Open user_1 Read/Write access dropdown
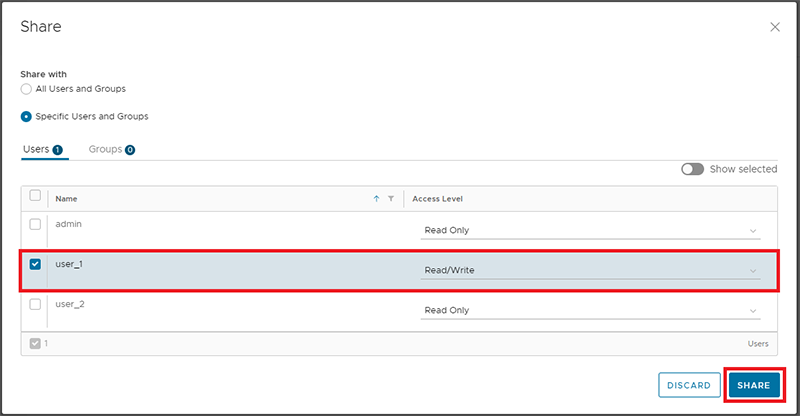This screenshot has width=800, height=416. tap(590, 270)
